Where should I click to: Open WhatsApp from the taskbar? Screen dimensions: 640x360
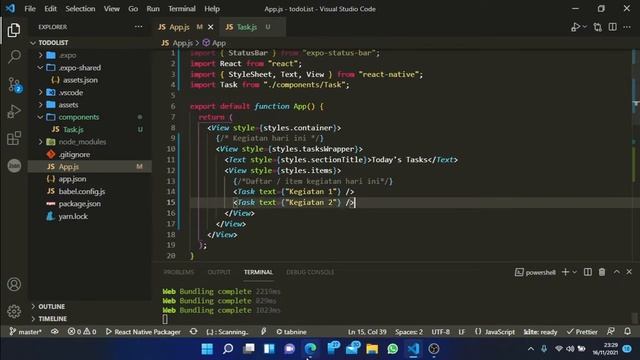pyautogui.click(x=393, y=349)
